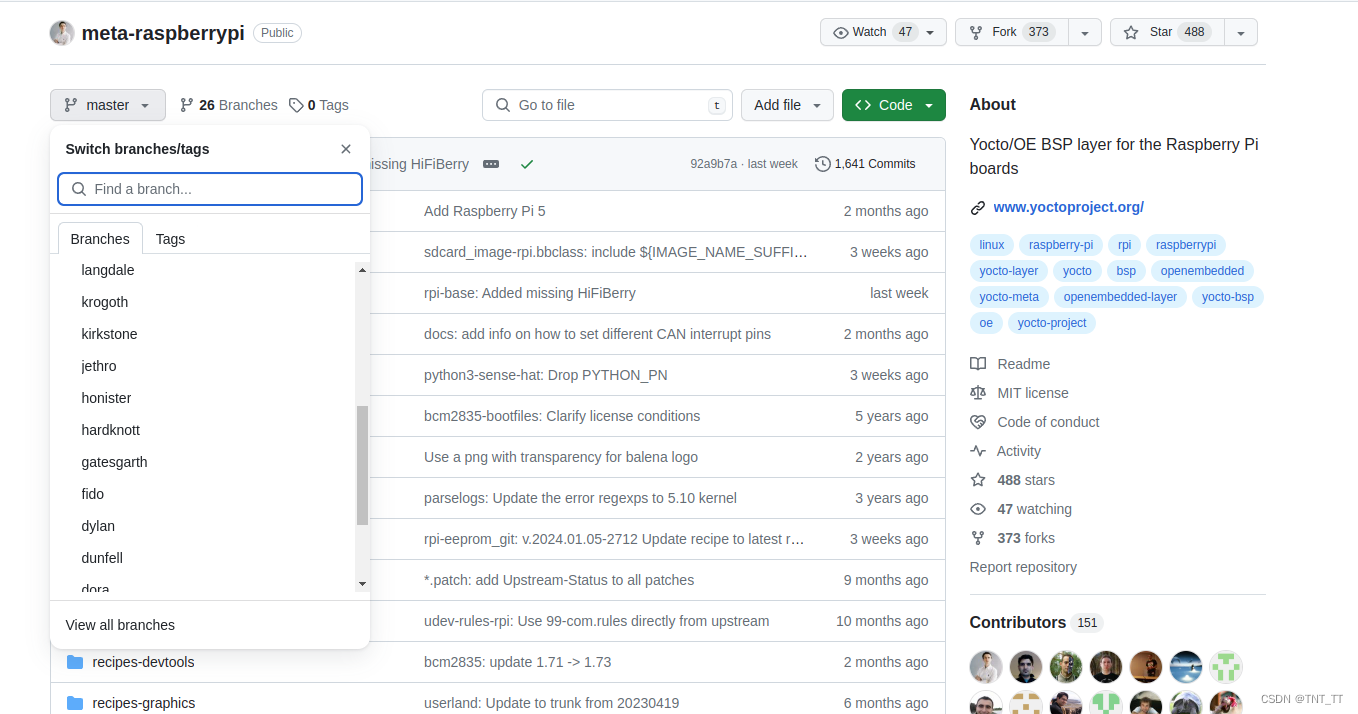Click the rpi topic tag
This screenshot has width=1358, height=714.
click(x=1125, y=245)
